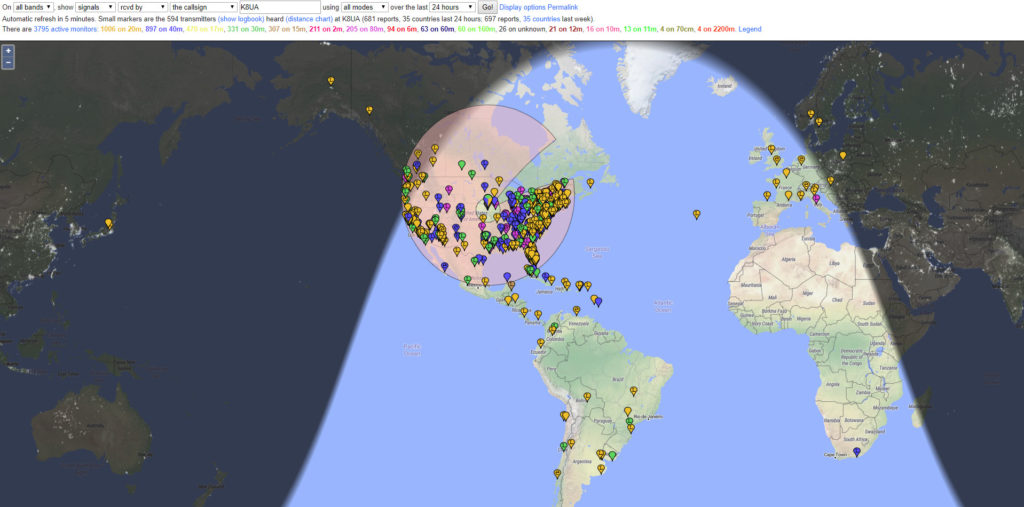Click the orange marker in western Spain
The image size is (1024, 507).
pos(767,195)
